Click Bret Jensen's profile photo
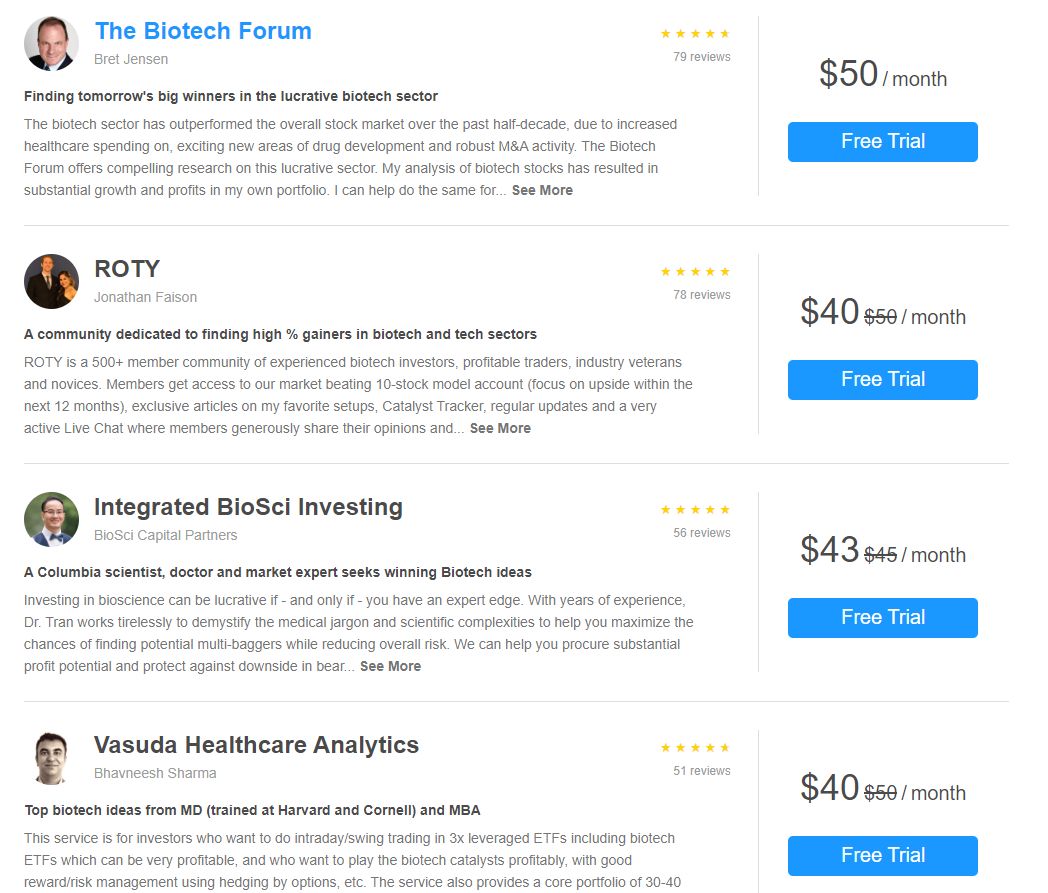The width and height of the screenshot is (1048, 893). coord(51,44)
